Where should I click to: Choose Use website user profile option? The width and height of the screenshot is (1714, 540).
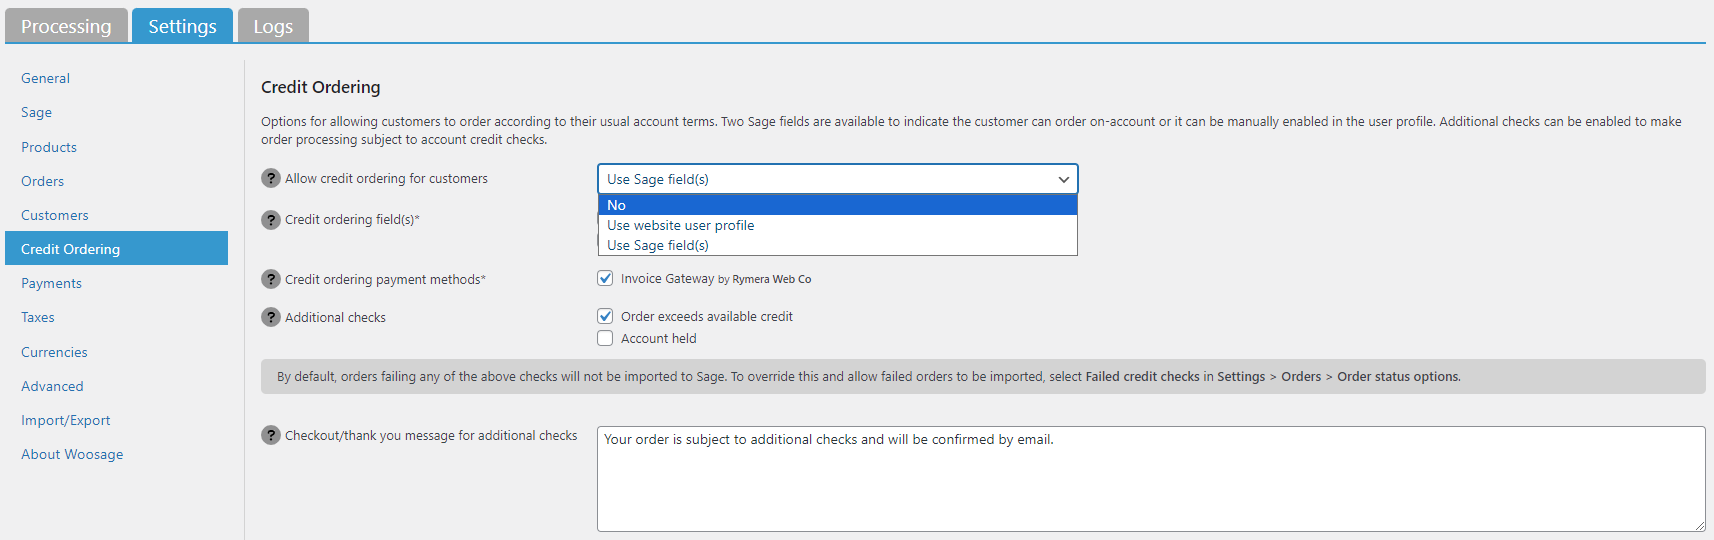pyautogui.click(x=838, y=225)
